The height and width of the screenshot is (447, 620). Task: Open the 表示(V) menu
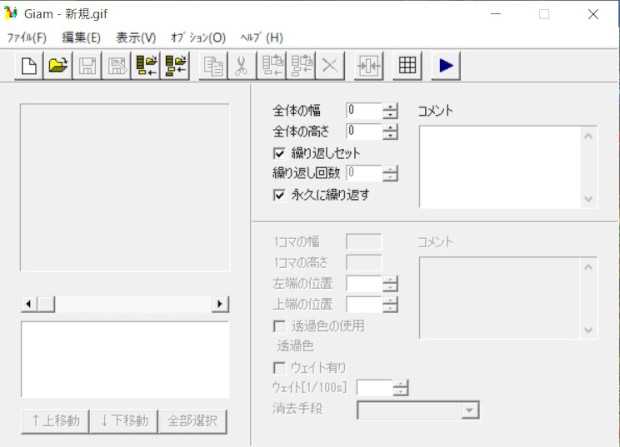[136, 38]
